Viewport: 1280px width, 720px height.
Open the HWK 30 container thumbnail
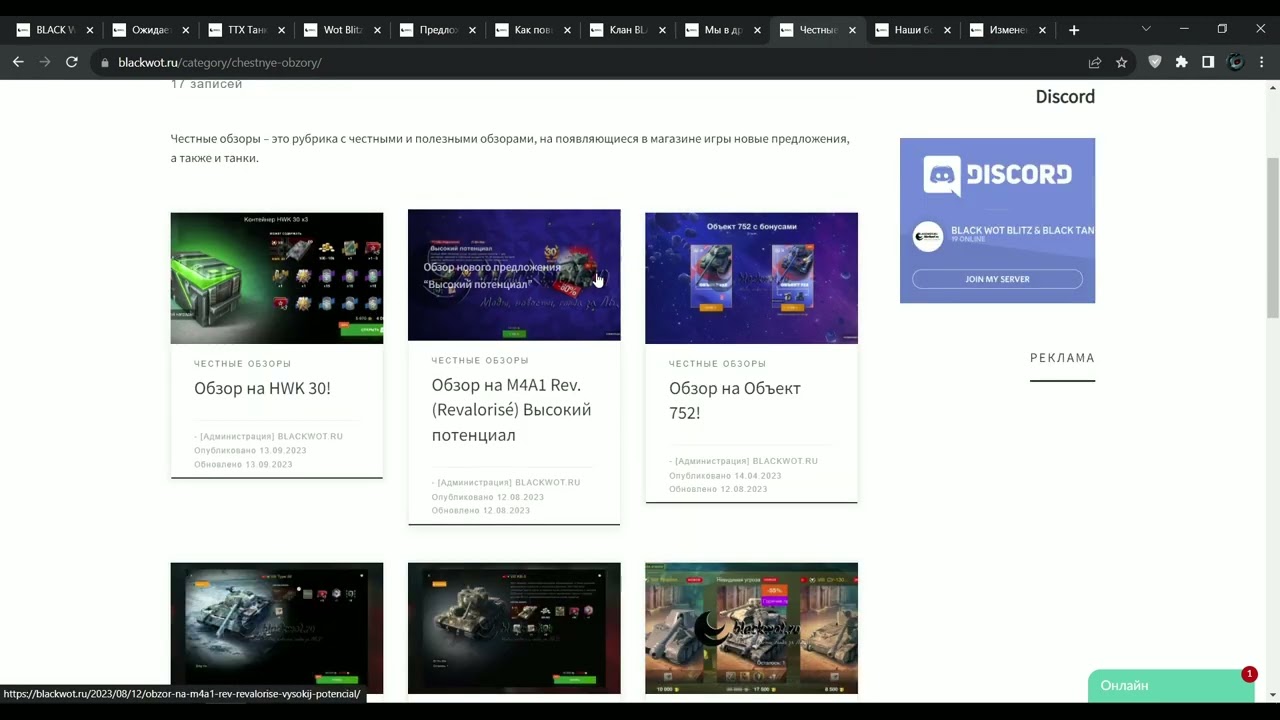[x=277, y=278]
